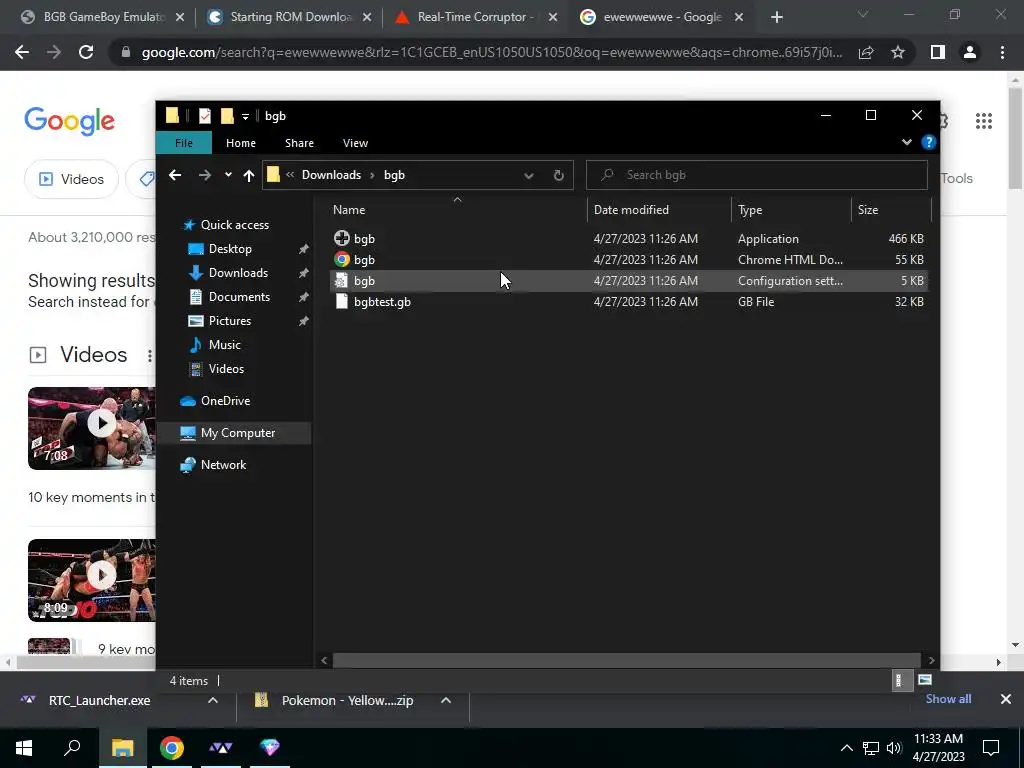Open Music in navigation pane
This screenshot has height=768, width=1024.
click(224, 345)
